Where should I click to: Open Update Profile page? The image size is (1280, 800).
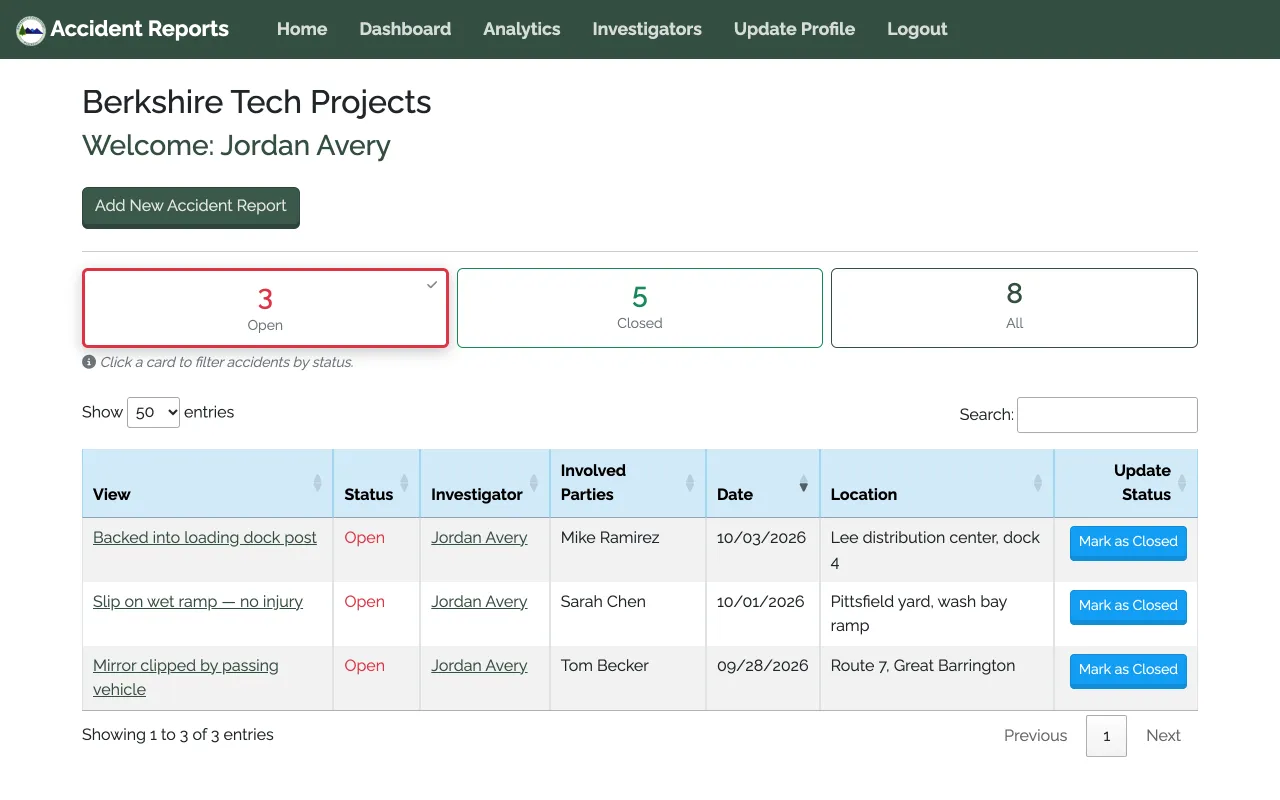794,29
